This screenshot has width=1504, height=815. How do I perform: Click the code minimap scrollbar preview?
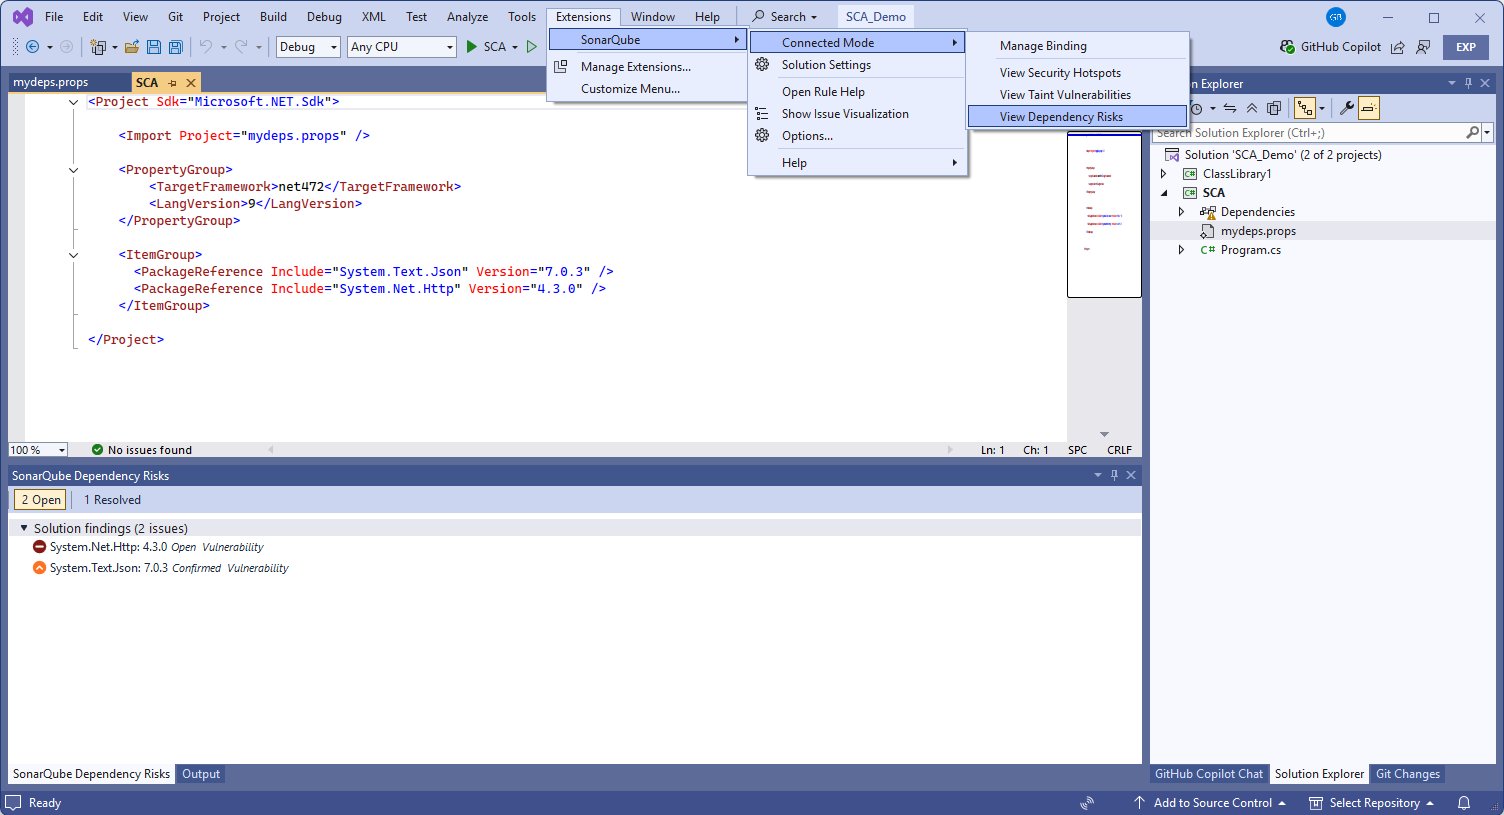1104,215
